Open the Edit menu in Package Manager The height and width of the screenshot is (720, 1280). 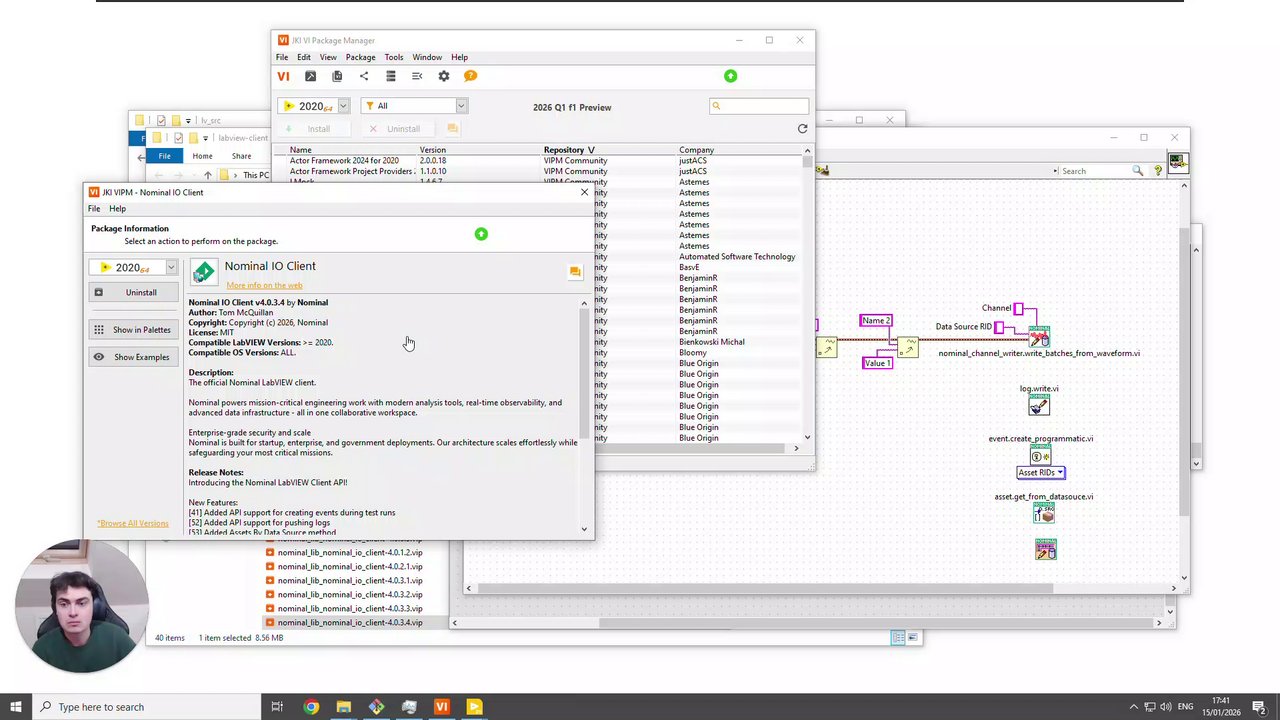(304, 57)
